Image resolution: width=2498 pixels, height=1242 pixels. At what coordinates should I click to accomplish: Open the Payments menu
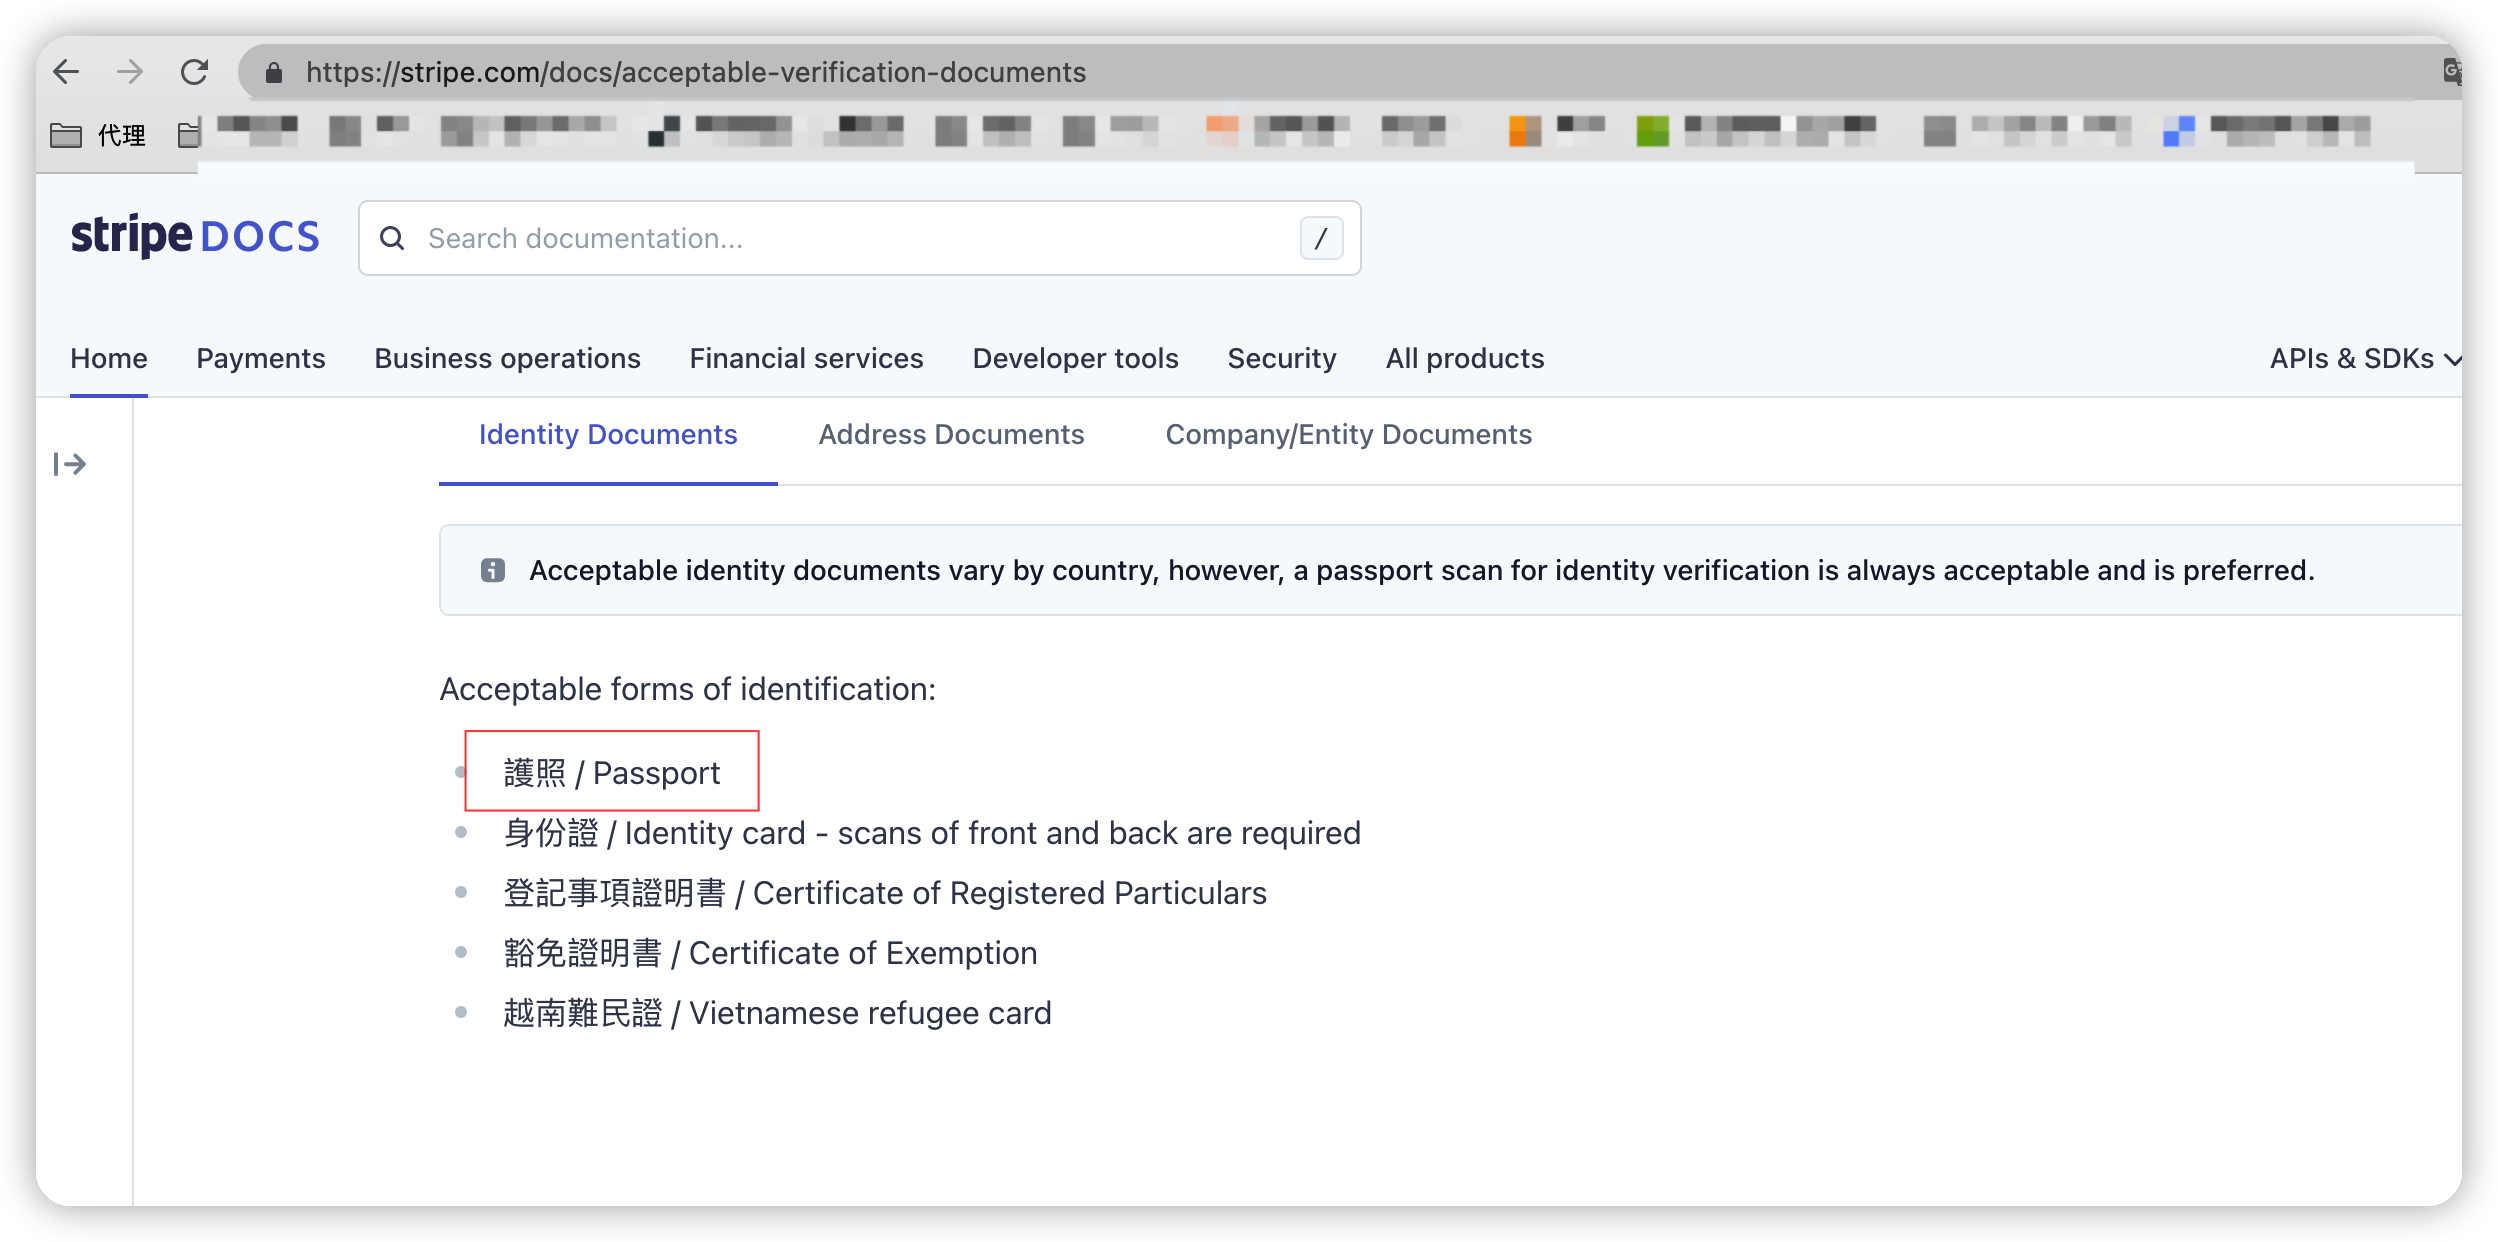tap(260, 358)
